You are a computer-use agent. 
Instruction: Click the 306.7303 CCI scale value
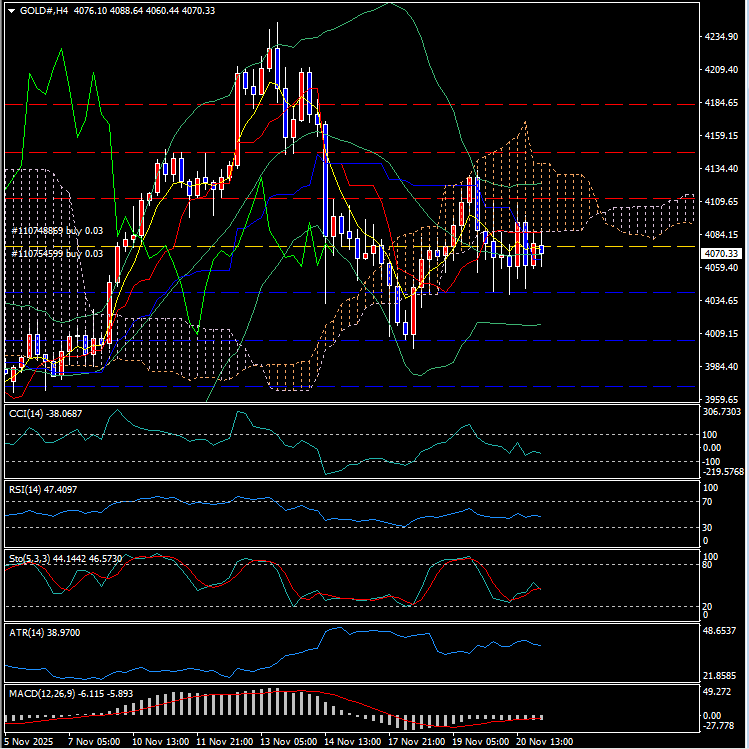tap(724, 411)
